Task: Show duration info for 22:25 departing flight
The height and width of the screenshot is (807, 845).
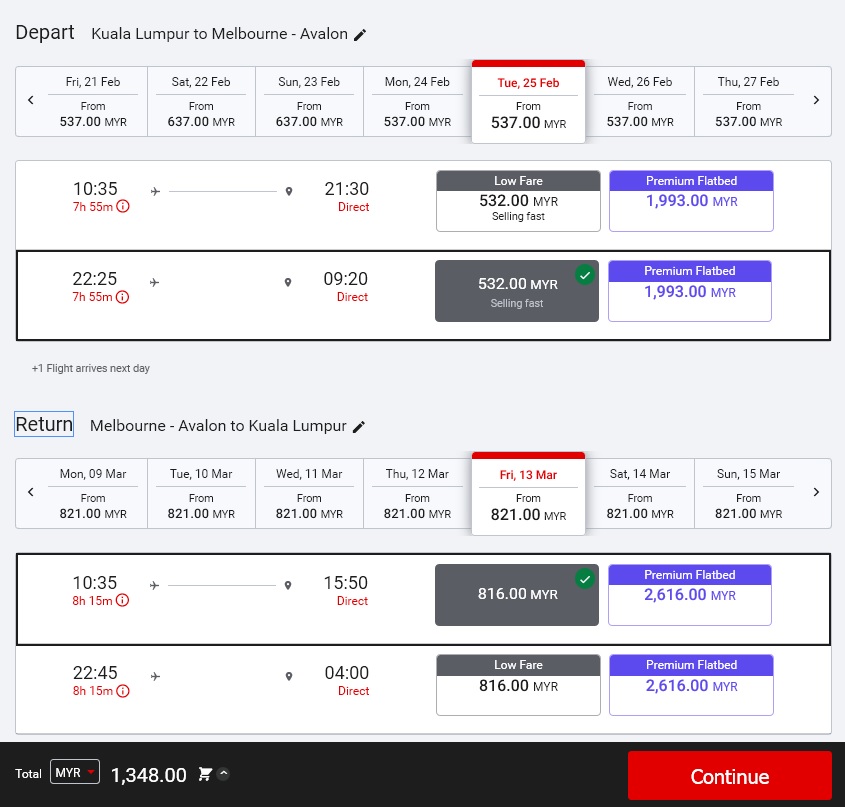Action: click(x=123, y=297)
